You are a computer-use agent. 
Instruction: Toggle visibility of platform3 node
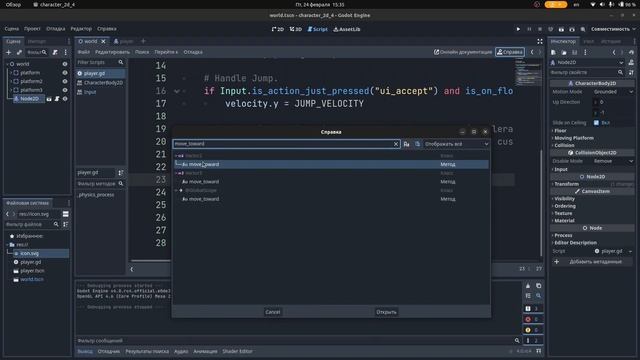(x=65, y=90)
